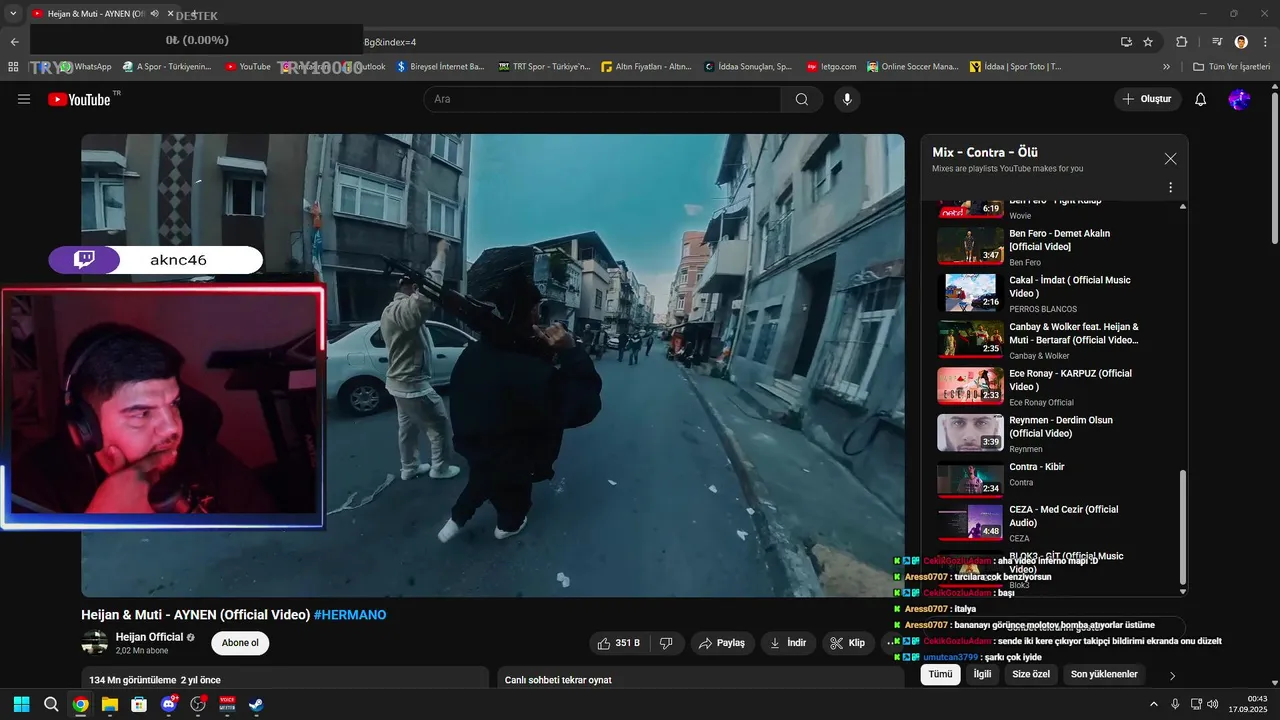Click the install app icon in address bar

pyautogui.click(x=1126, y=42)
